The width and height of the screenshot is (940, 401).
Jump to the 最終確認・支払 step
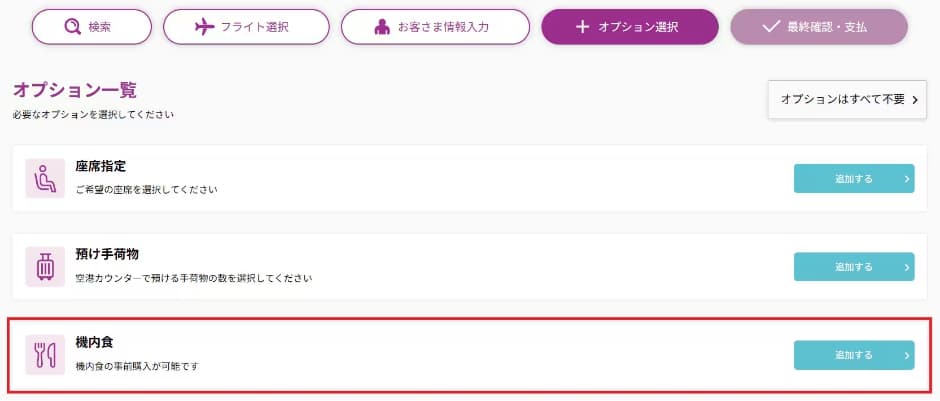pos(818,27)
